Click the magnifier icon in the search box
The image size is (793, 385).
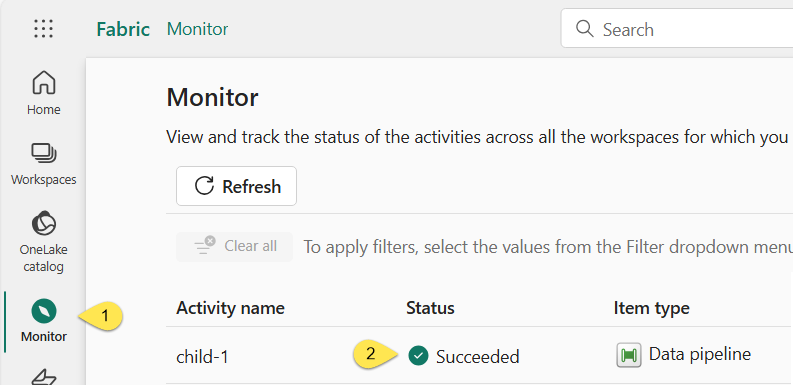click(x=585, y=29)
